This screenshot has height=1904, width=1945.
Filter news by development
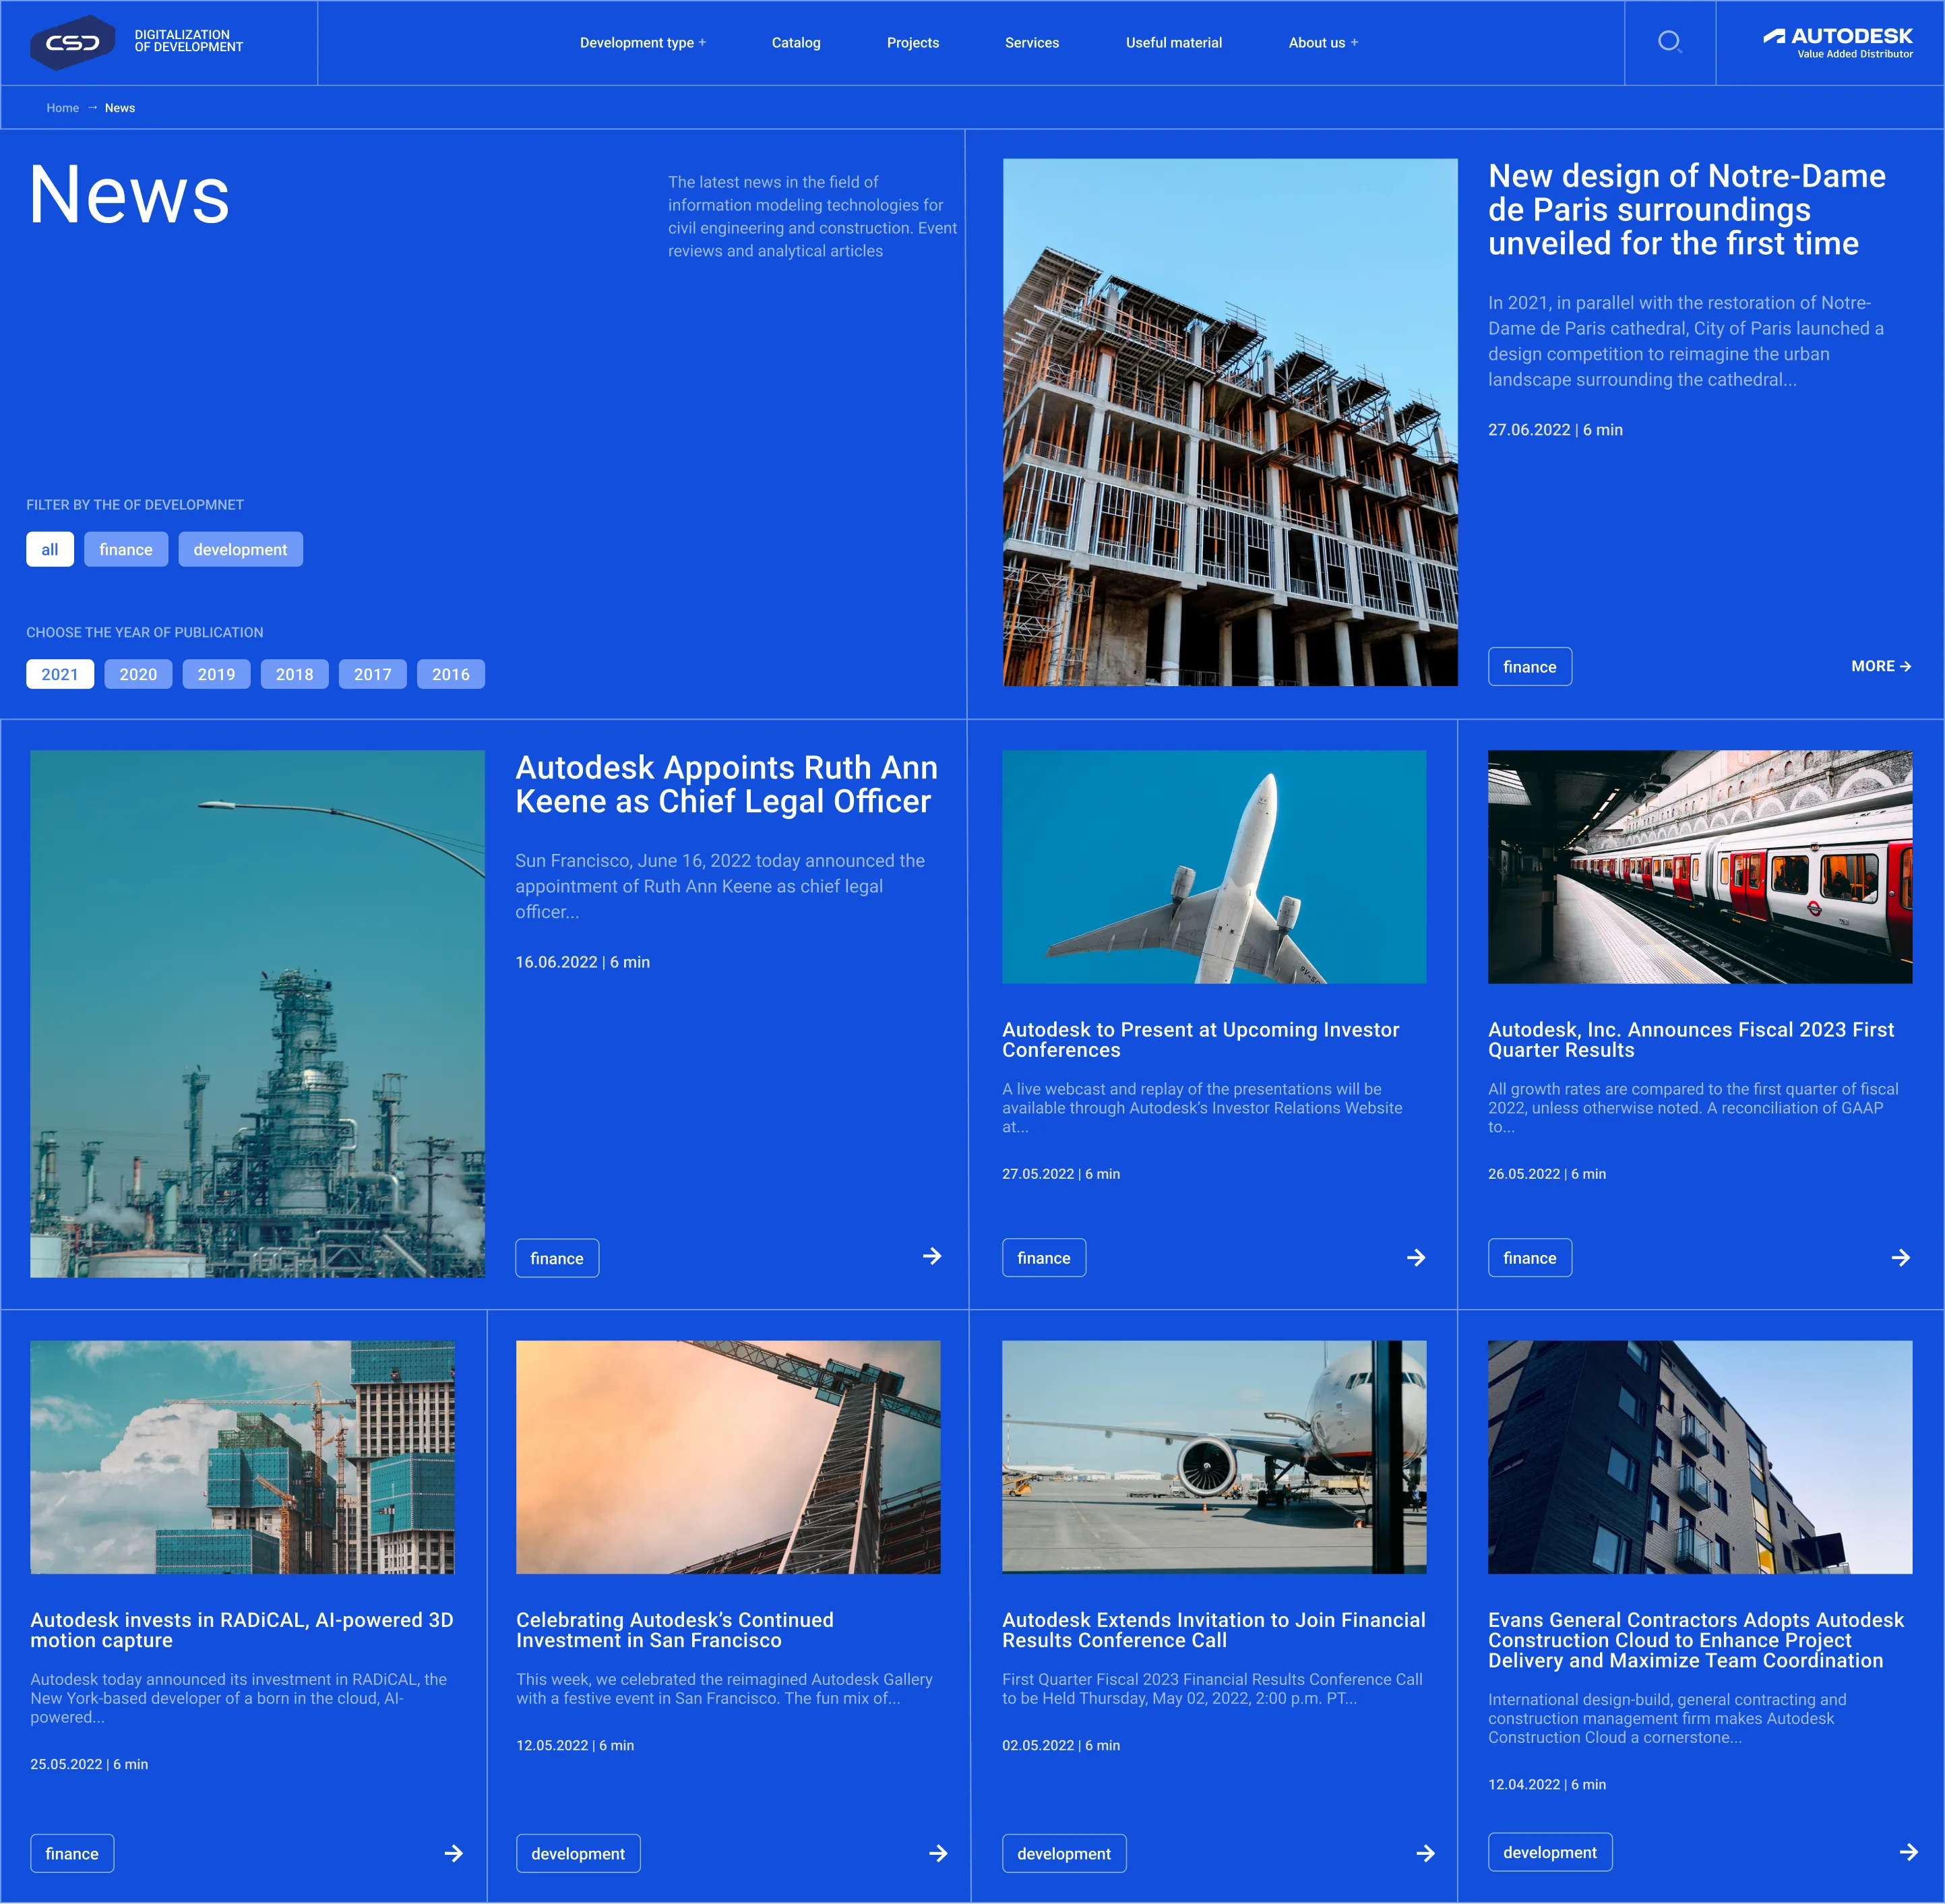tap(240, 549)
